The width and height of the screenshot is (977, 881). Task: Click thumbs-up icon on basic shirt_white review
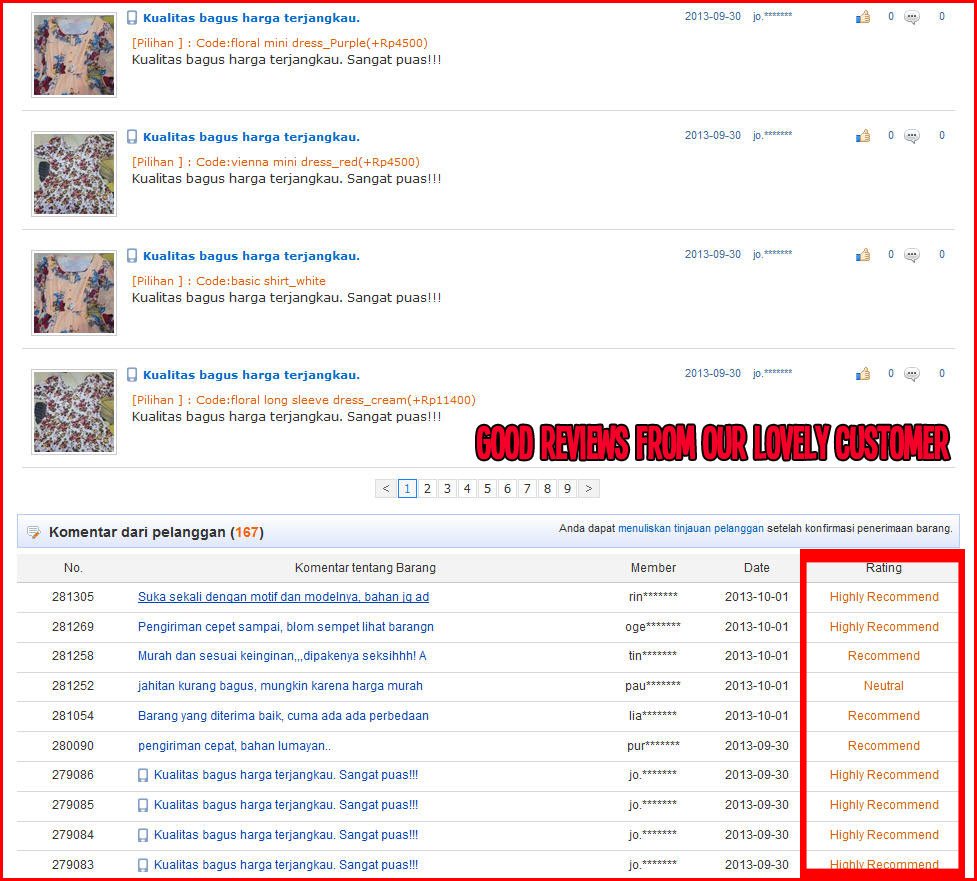pos(863,255)
